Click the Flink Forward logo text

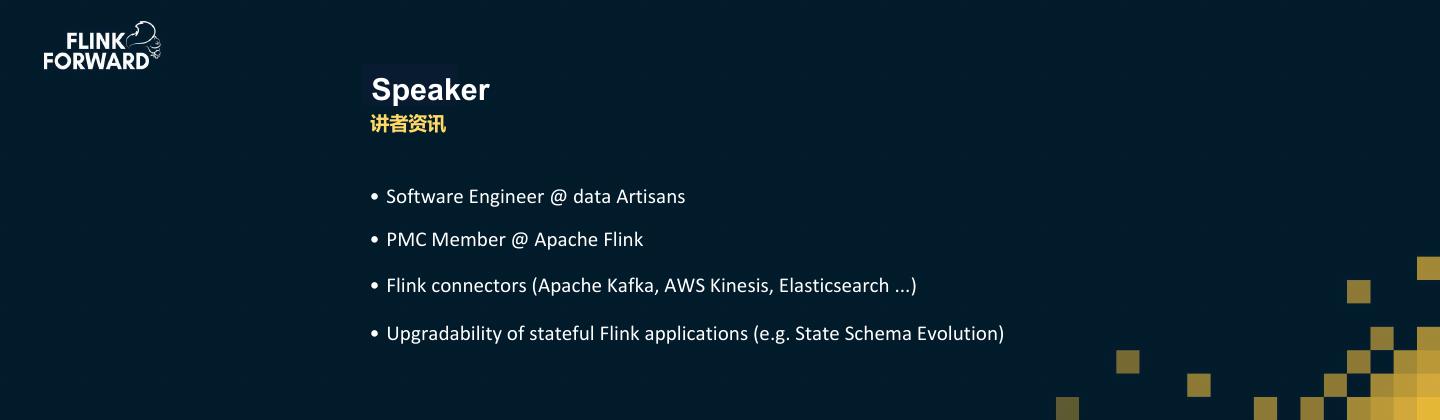[95, 51]
